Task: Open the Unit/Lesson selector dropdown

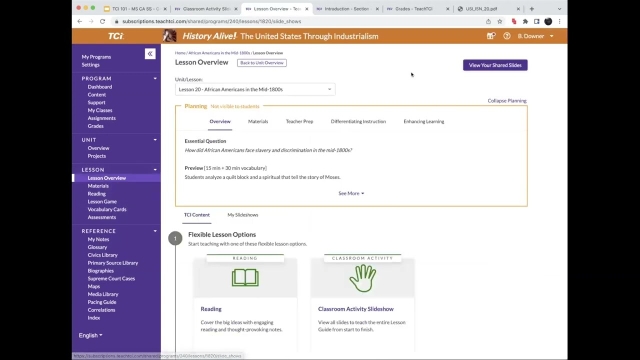Action: [x=255, y=89]
